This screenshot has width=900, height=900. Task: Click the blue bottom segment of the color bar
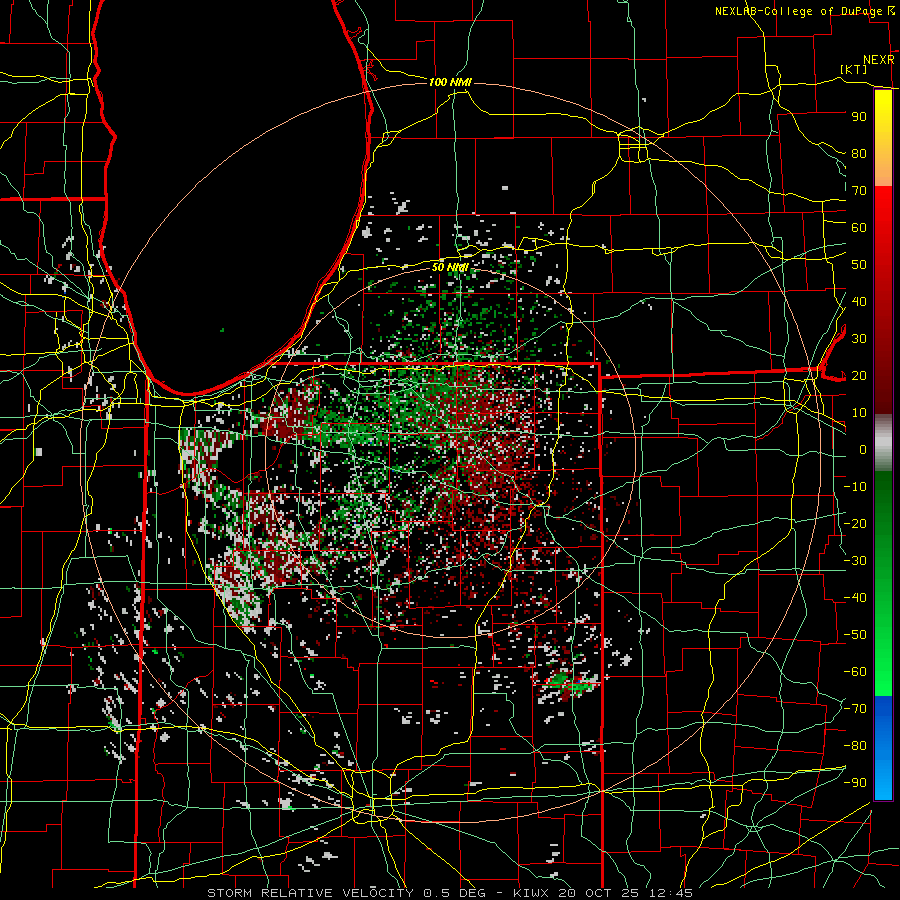883,748
